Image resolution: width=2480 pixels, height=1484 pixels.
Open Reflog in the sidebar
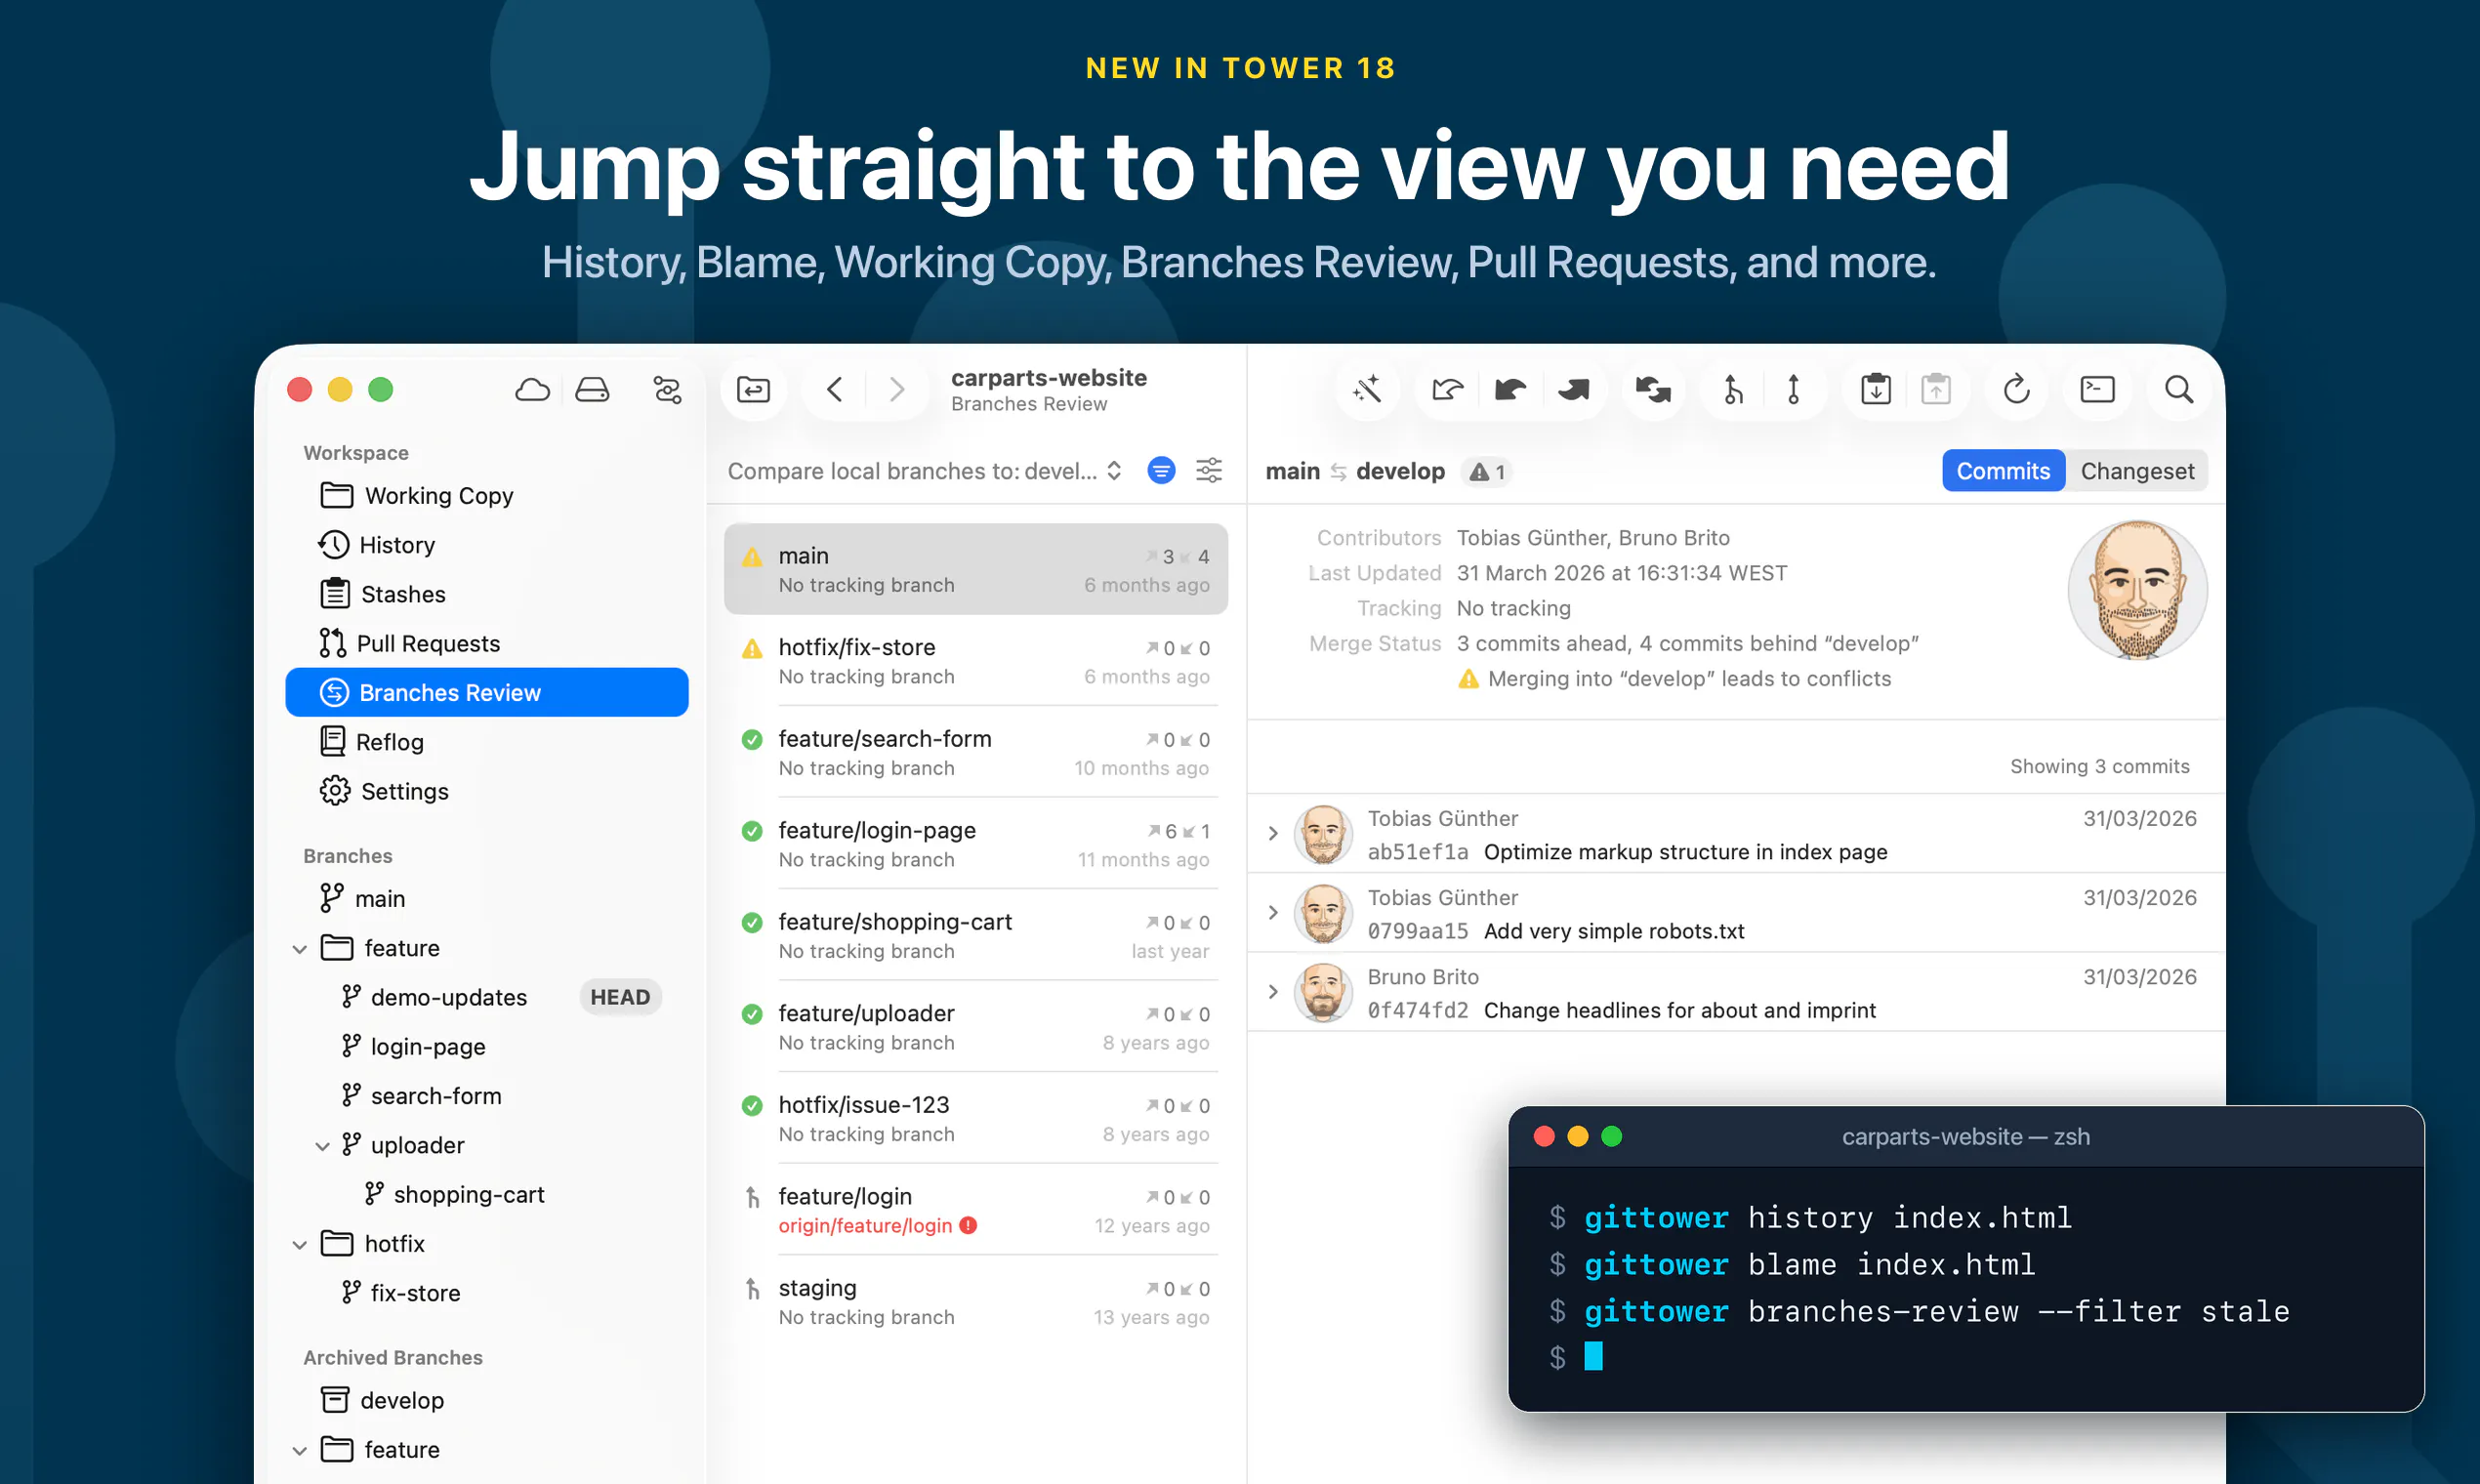click(x=487, y=742)
